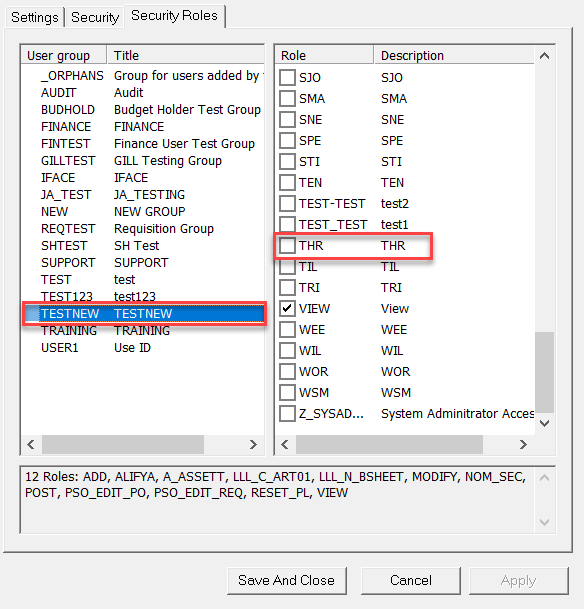Click Save And Close button
Viewport: 584px width, 609px height.
287,580
